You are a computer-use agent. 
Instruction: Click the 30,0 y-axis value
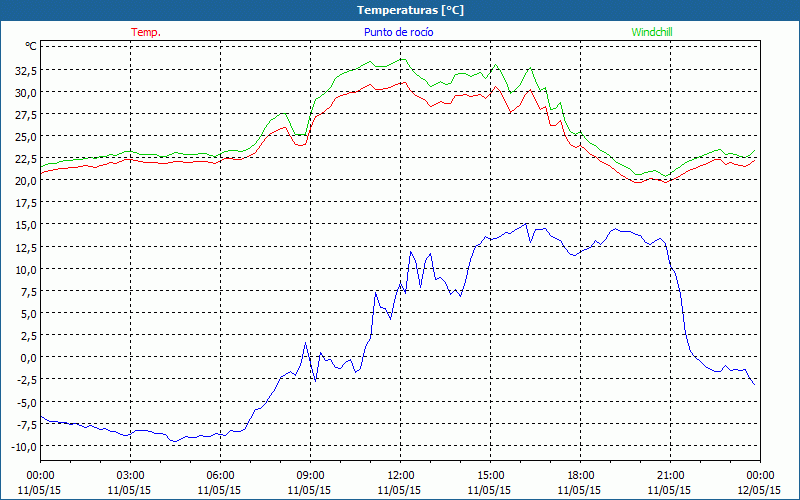pyautogui.click(x=26, y=92)
